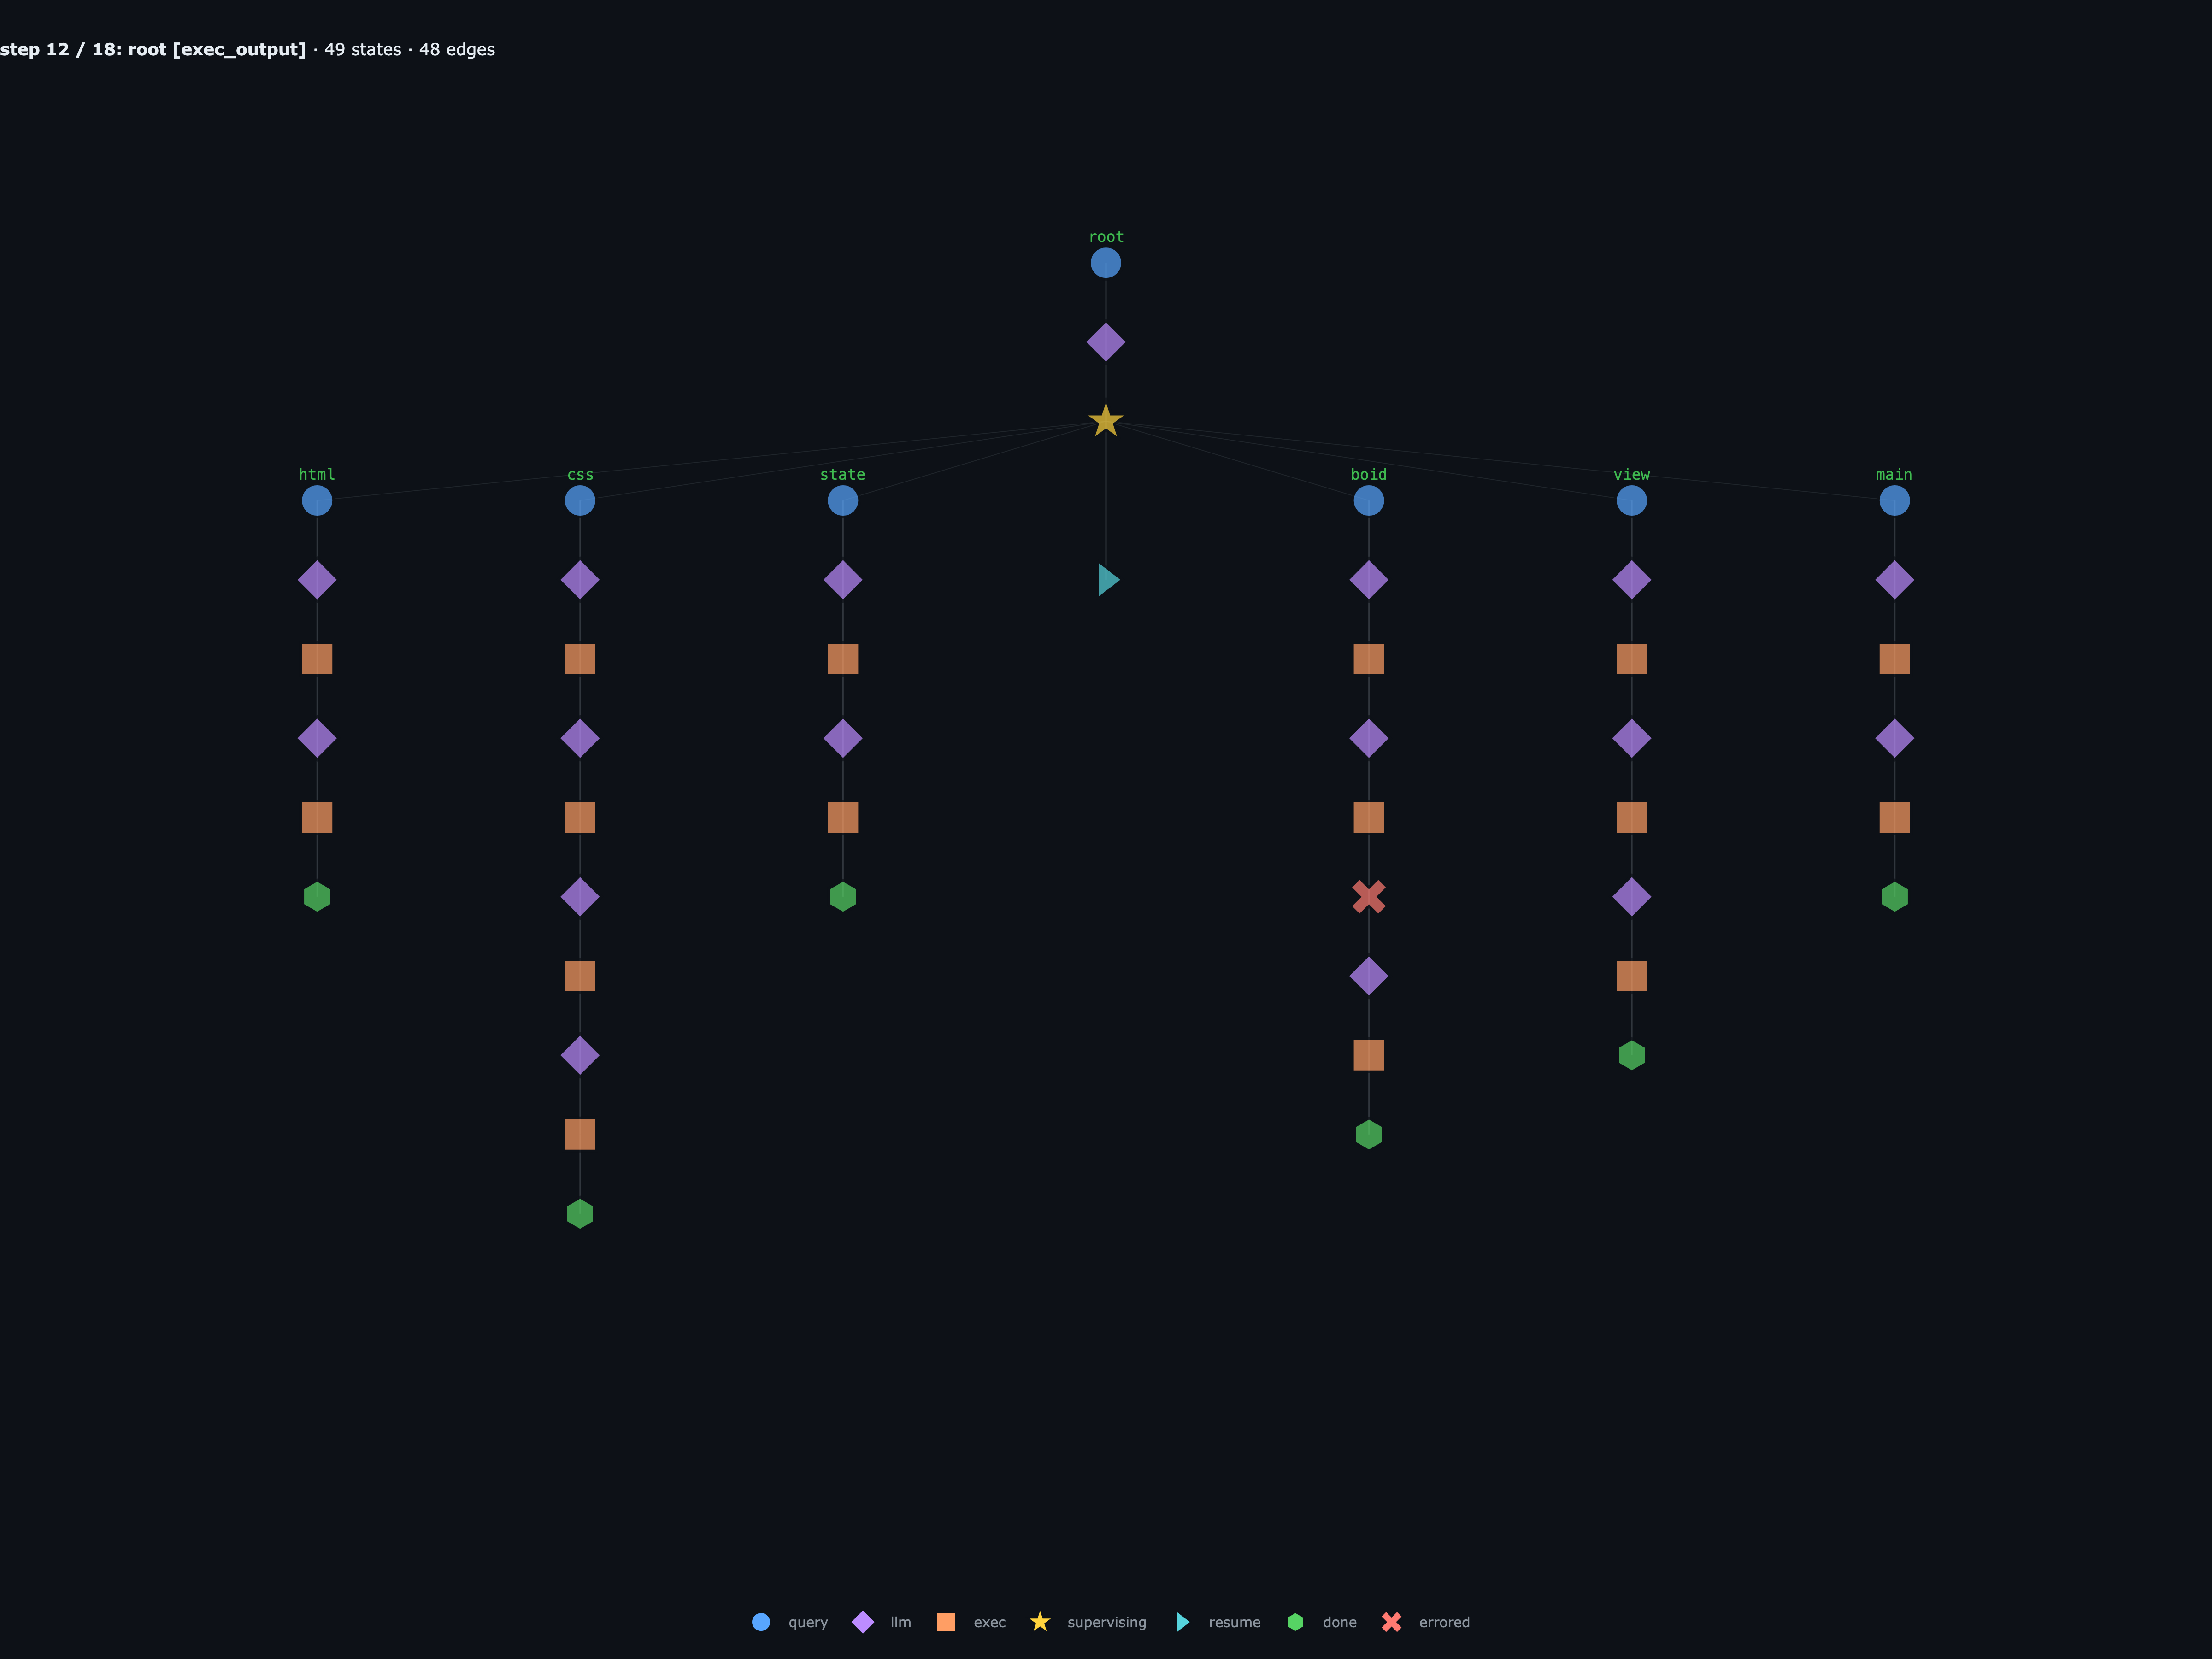Click second llm diamond under main
The image size is (2212, 1659).
pos(1895,738)
